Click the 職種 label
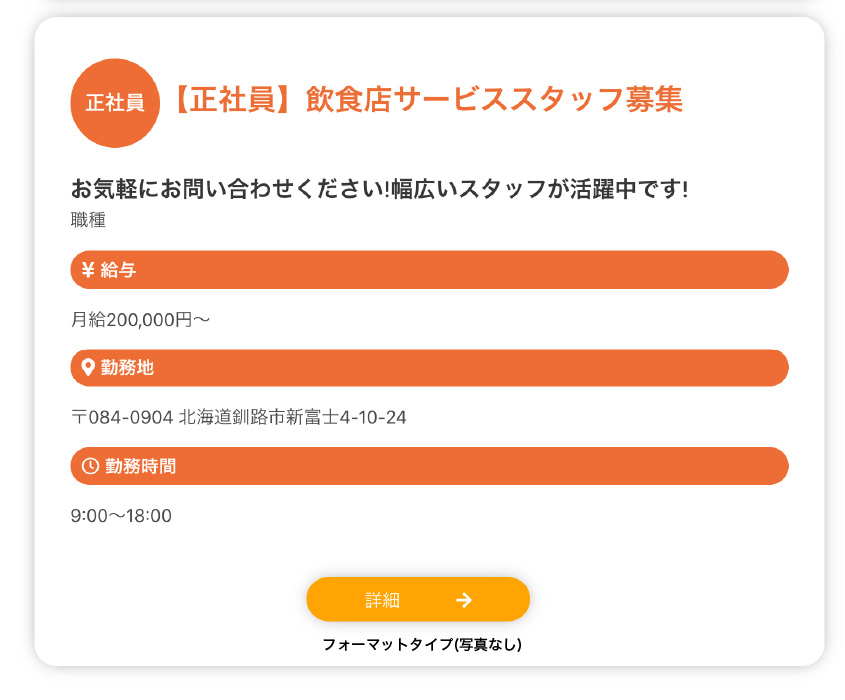The image size is (845, 700). coord(88,220)
